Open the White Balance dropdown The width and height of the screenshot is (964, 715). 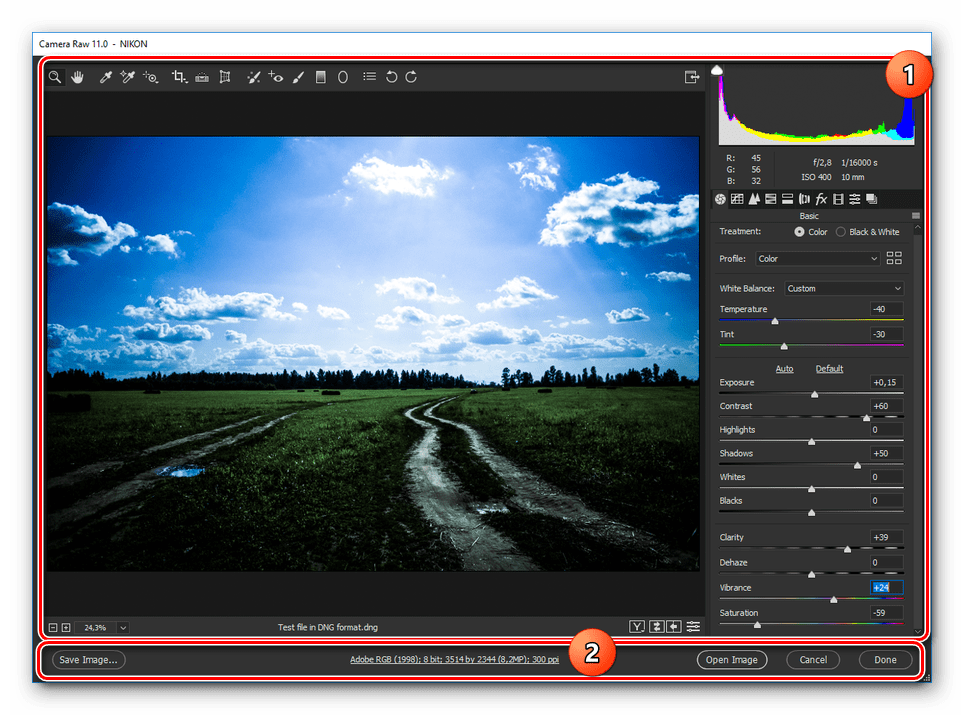[x=843, y=288]
